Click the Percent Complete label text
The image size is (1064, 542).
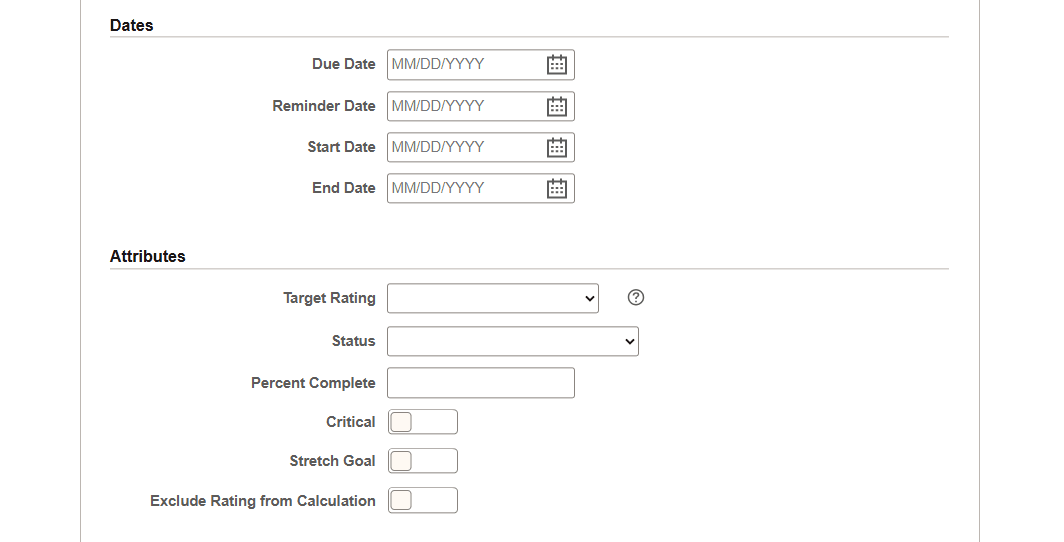[x=313, y=383]
